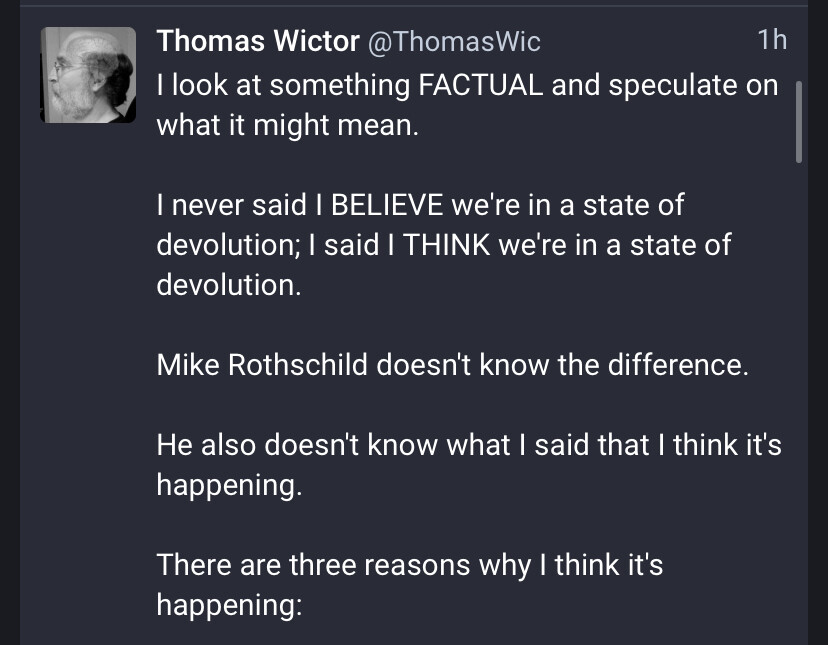The width and height of the screenshot is (828, 645).
Task: Click the word "happening." ending with a period
Action: tap(229, 485)
